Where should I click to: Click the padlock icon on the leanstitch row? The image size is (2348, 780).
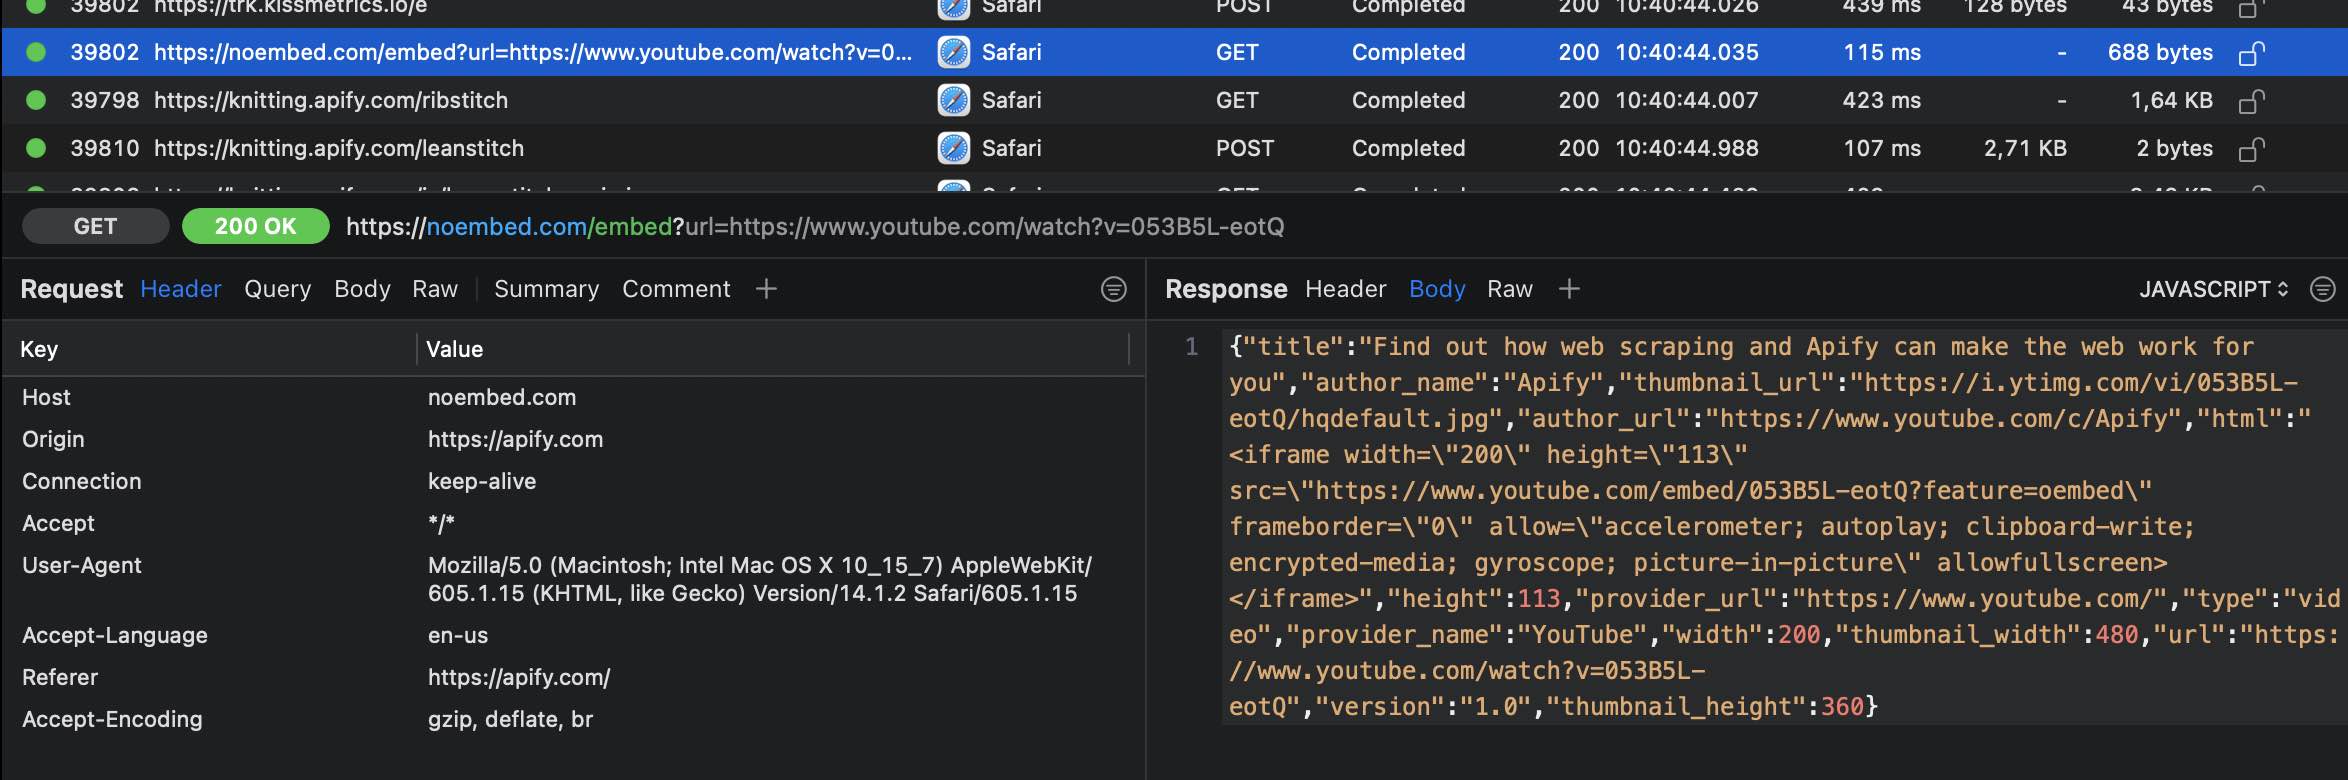[2250, 149]
